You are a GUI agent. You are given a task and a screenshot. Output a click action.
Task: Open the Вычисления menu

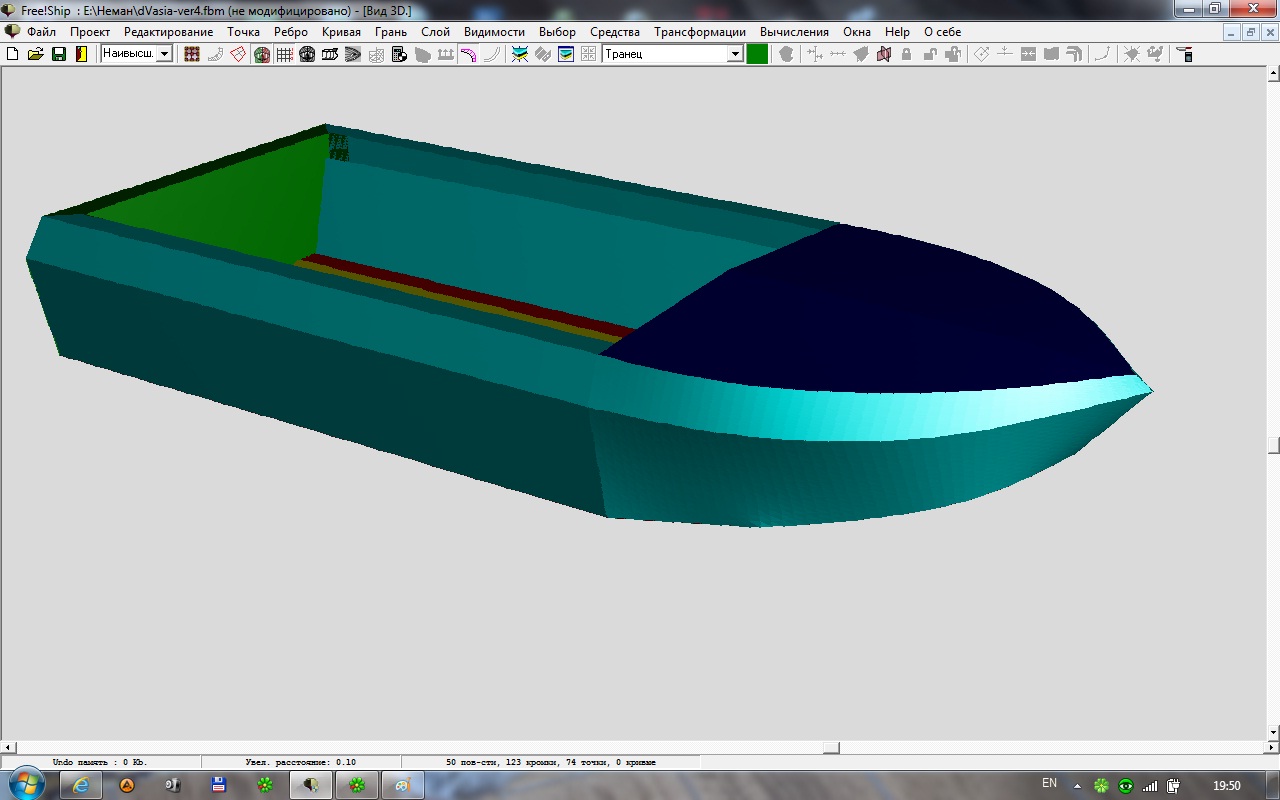point(794,32)
